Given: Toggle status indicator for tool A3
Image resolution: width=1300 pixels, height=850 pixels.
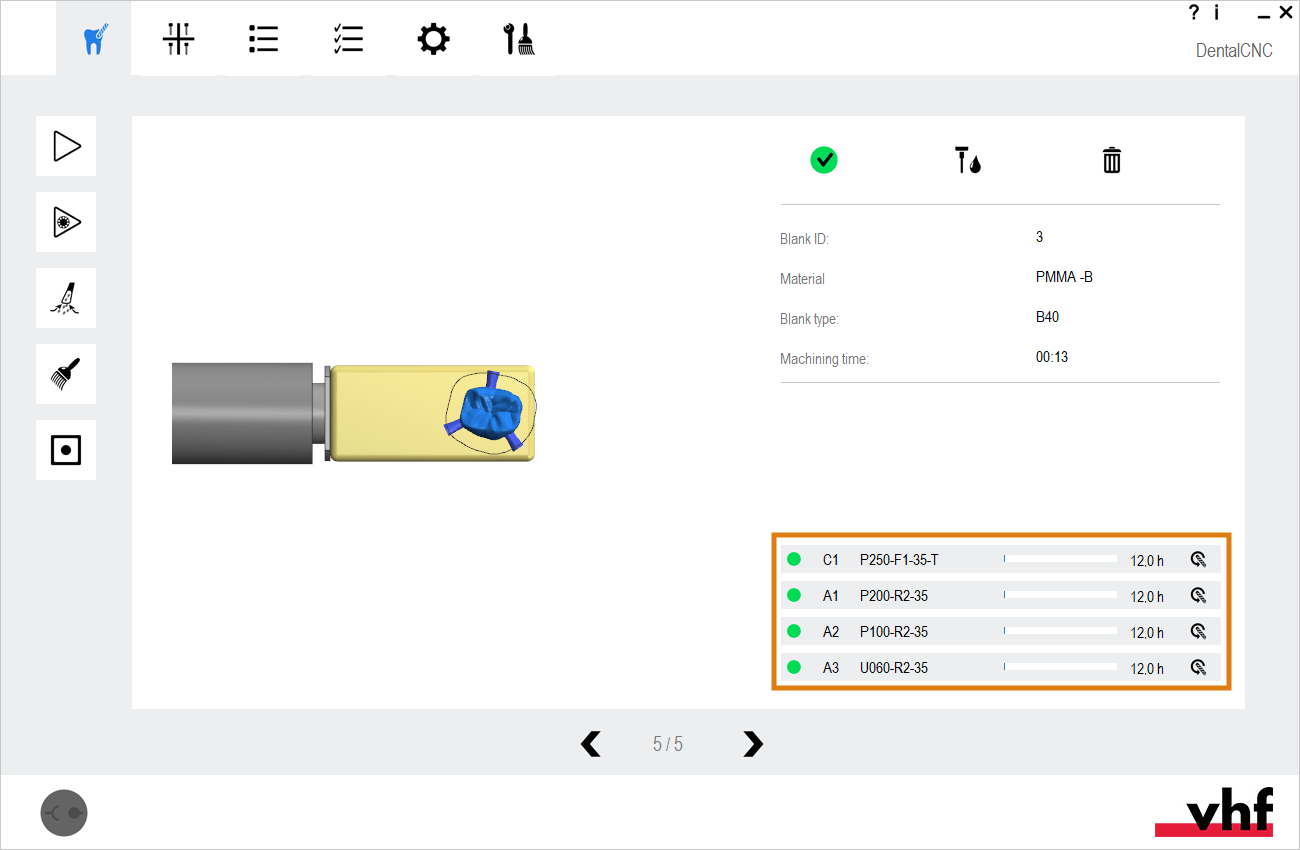Looking at the screenshot, I should coord(795,667).
